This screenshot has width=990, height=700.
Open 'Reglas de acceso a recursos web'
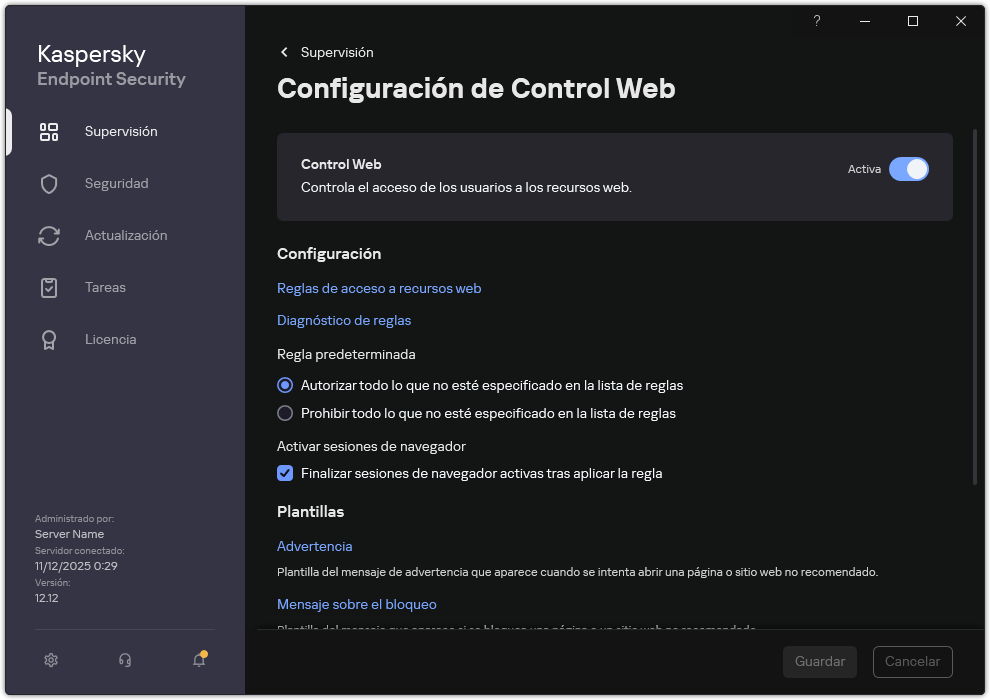coord(378,288)
